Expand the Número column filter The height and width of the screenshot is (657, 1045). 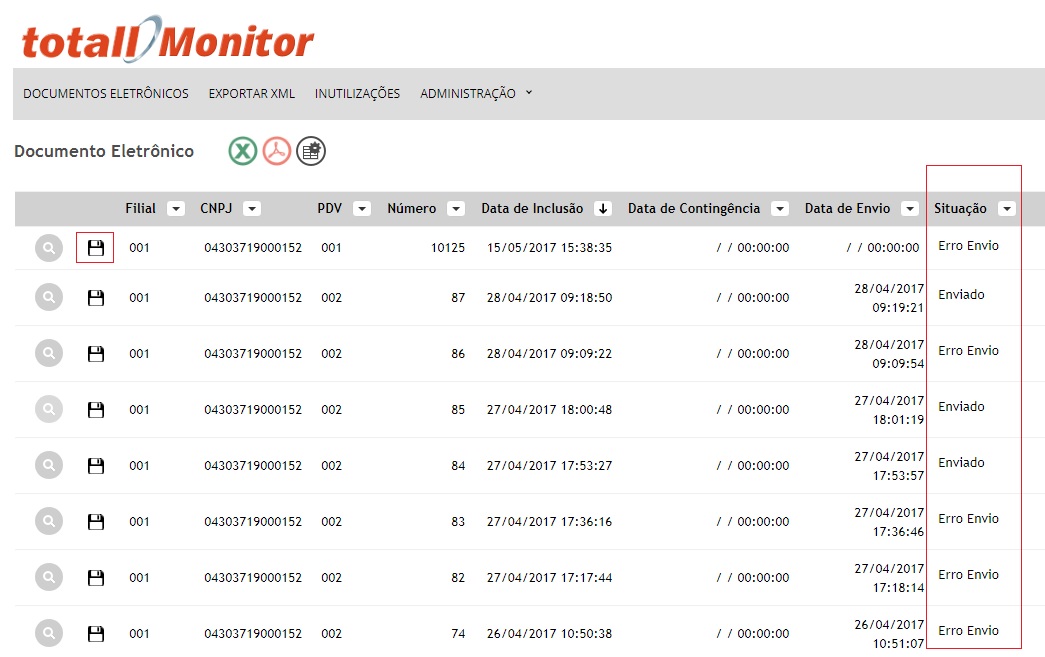click(456, 209)
